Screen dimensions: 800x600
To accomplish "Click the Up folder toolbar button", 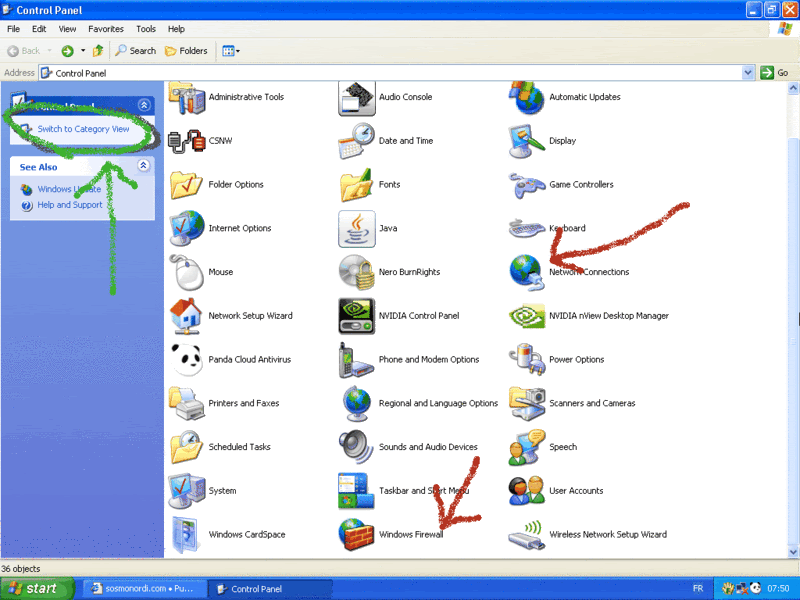I will coord(98,51).
